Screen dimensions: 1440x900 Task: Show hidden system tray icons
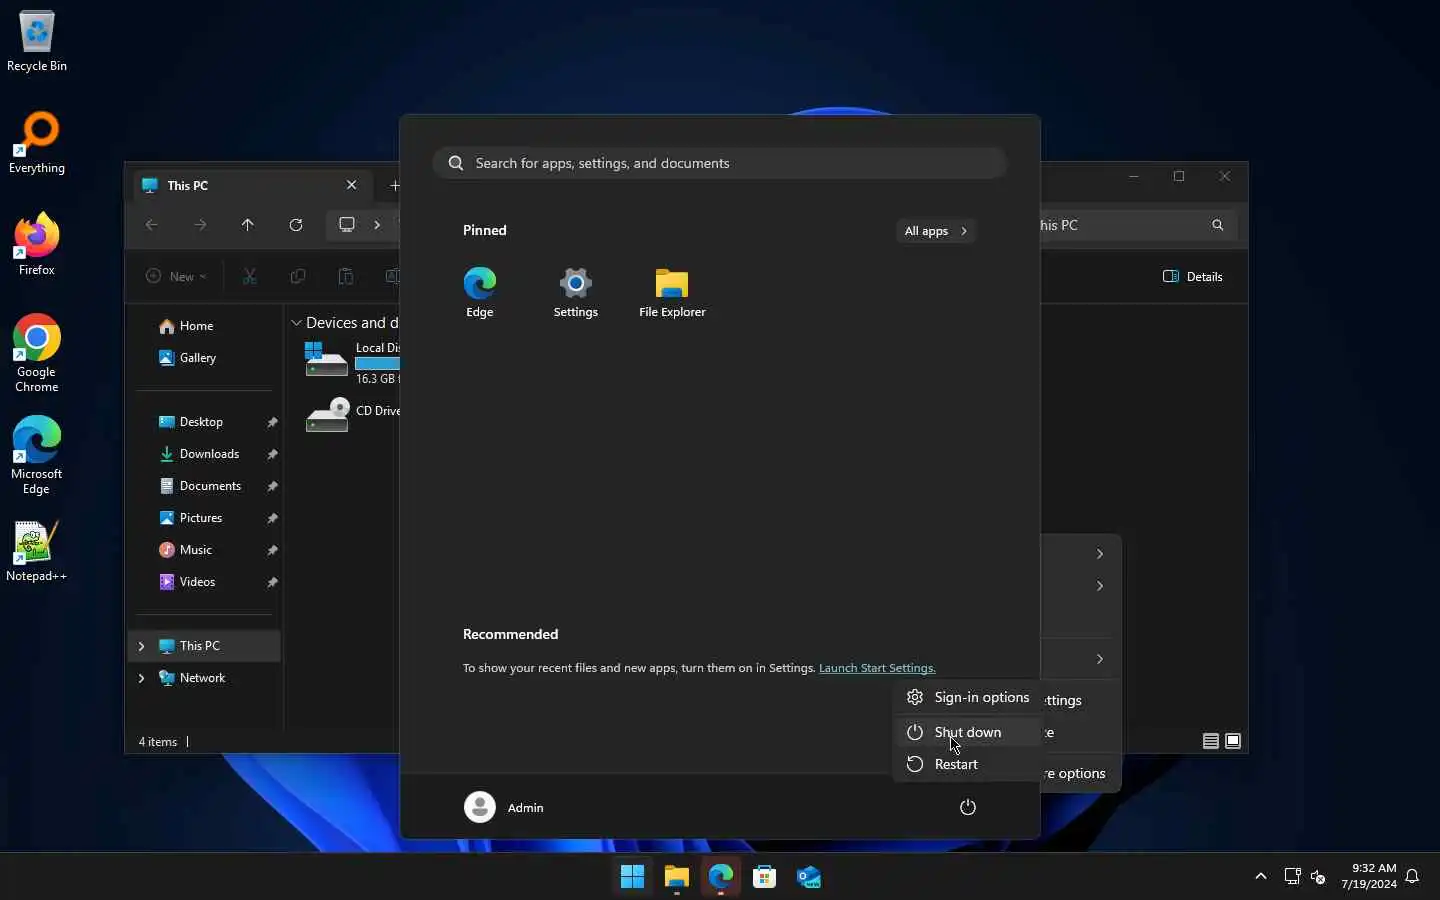click(1261, 877)
